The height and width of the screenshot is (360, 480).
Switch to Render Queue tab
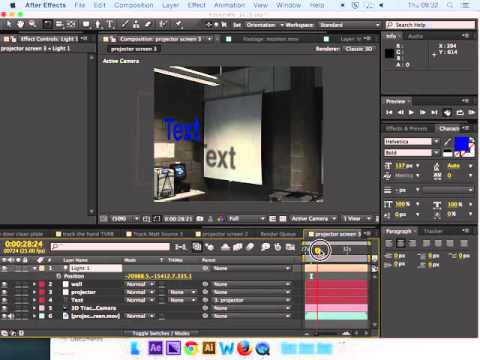click(278, 234)
